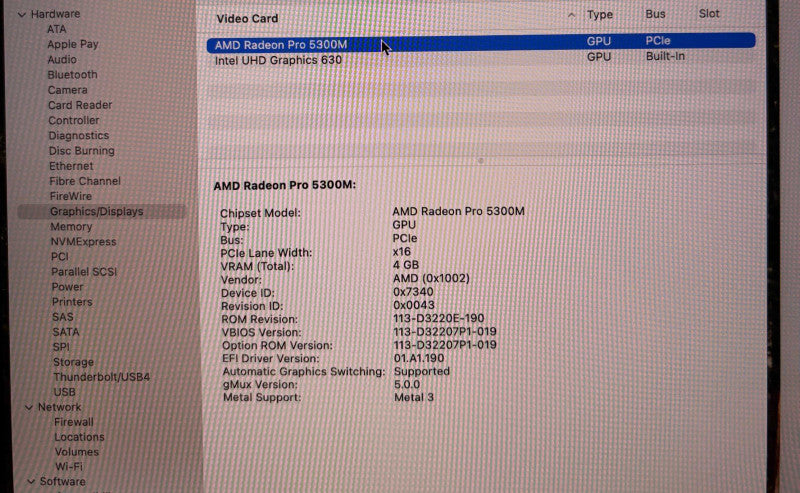
Task: Select Ethernet in the sidebar
Action: pos(71,166)
